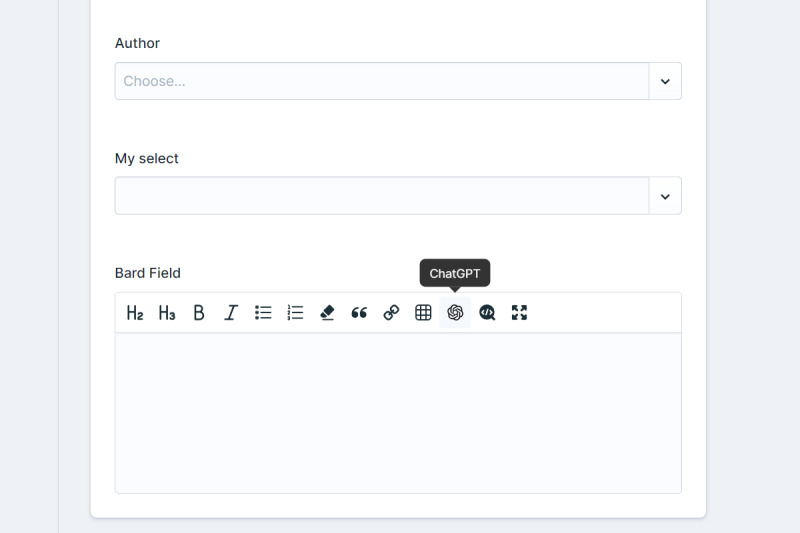Apply Heading 3 formatting in Bard toolbar
The width and height of the screenshot is (800, 533).
(167, 313)
